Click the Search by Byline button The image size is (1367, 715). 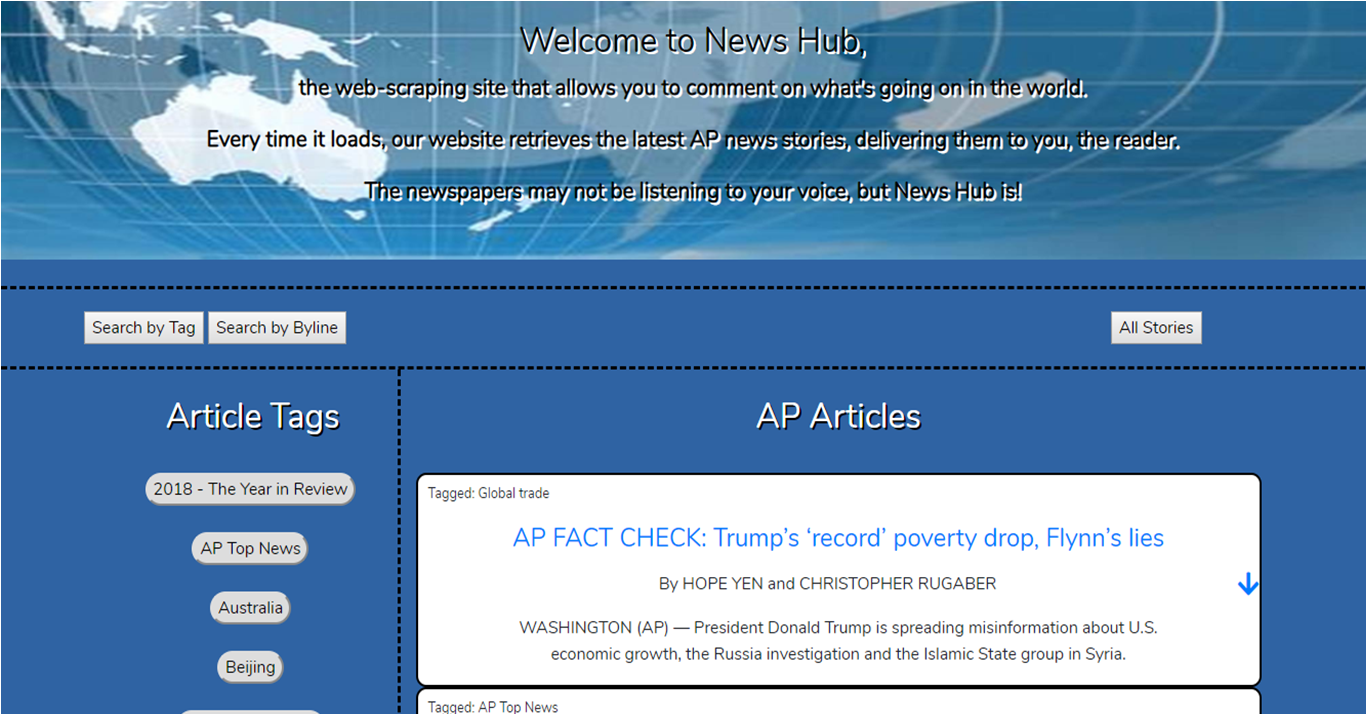(x=277, y=328)
